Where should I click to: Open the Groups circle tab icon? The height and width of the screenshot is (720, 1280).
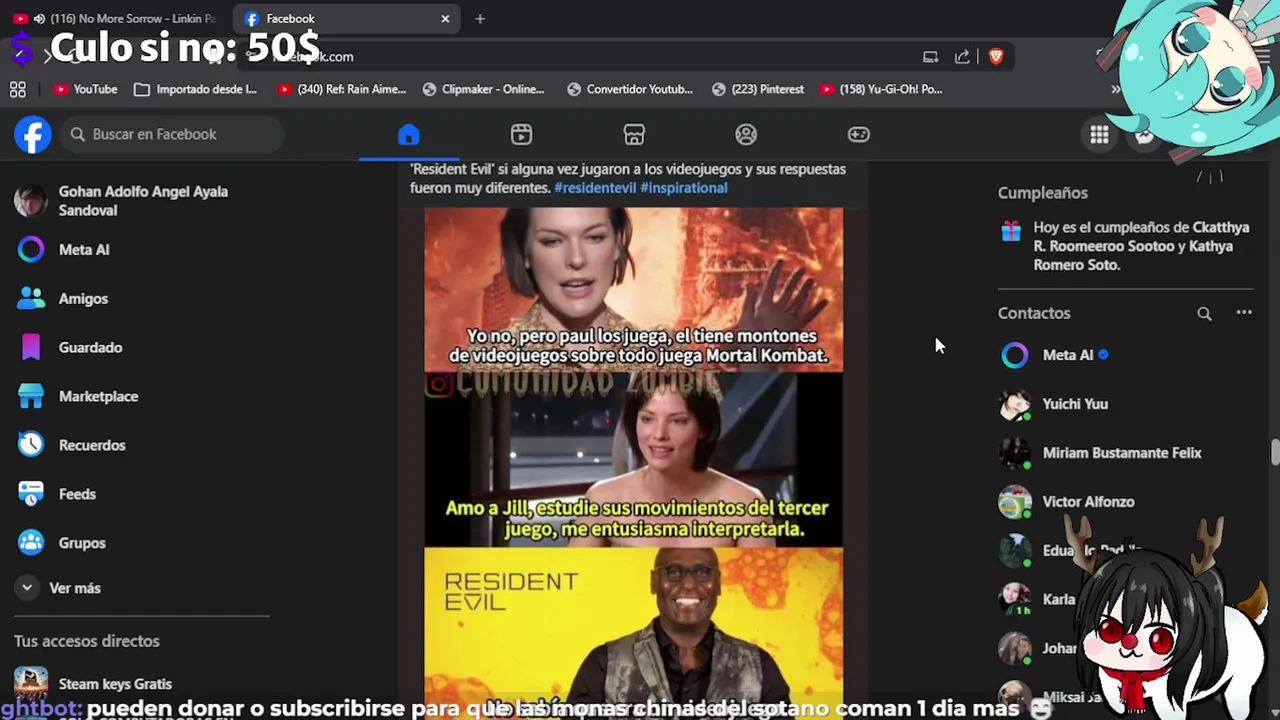(746, 134)
